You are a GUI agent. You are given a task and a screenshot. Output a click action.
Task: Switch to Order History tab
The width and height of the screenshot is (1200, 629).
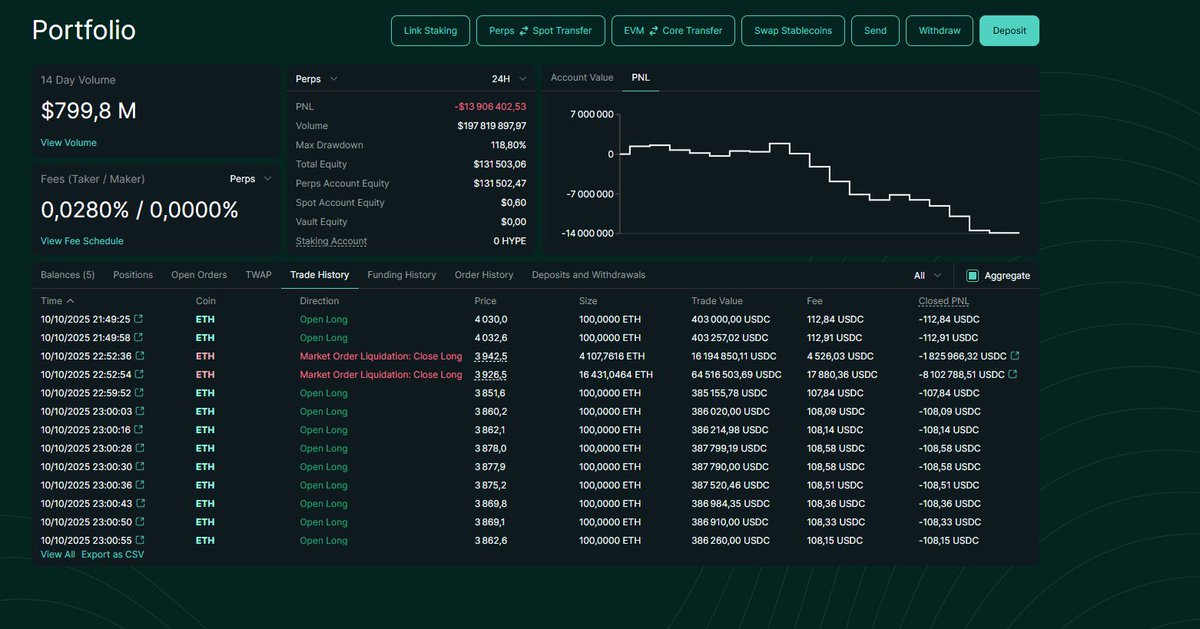[x=484, y=275]
